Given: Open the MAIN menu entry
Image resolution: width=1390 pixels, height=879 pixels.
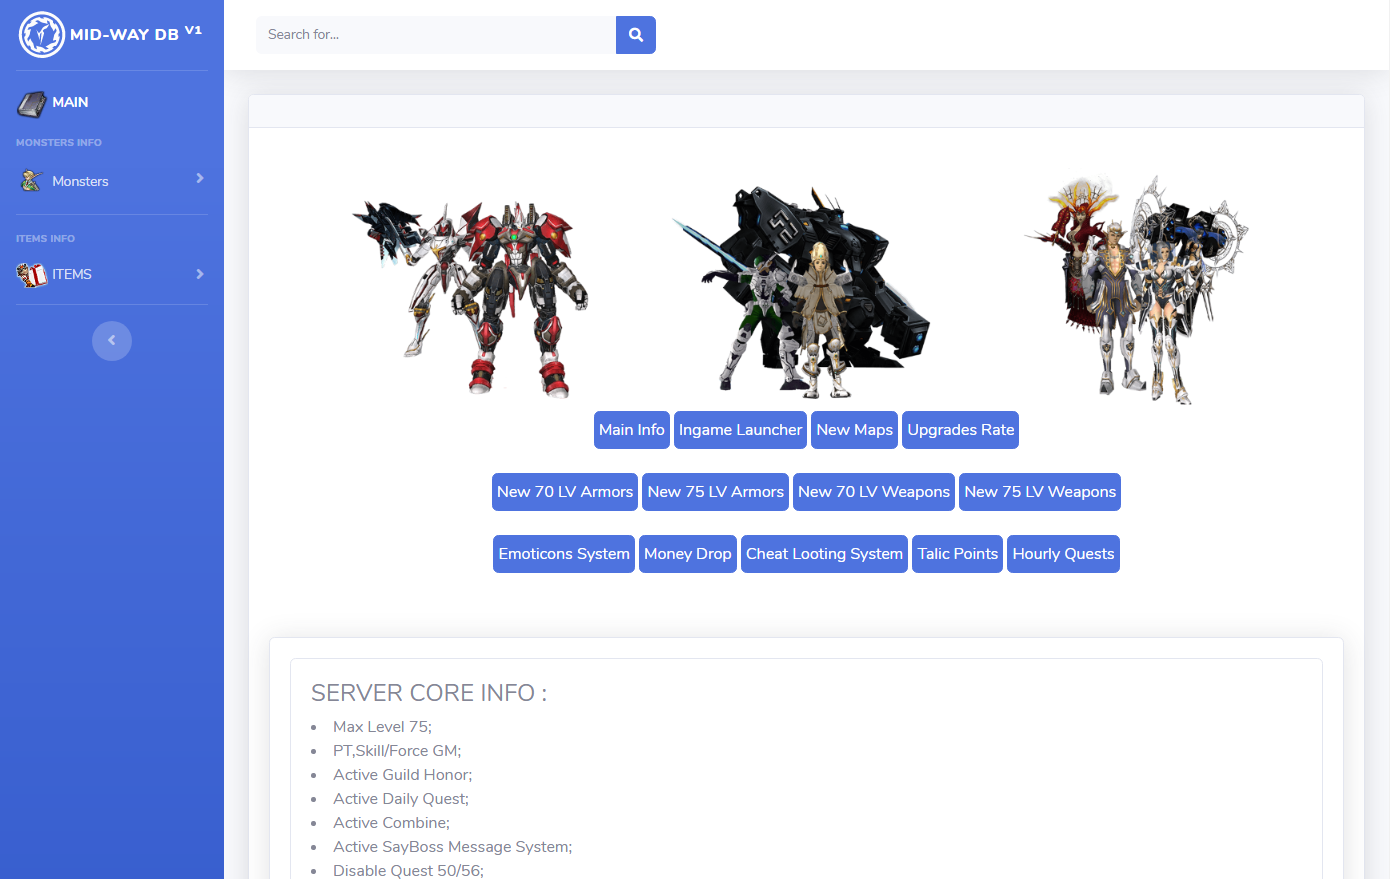Looking at the screenshot, I should 112,103.
